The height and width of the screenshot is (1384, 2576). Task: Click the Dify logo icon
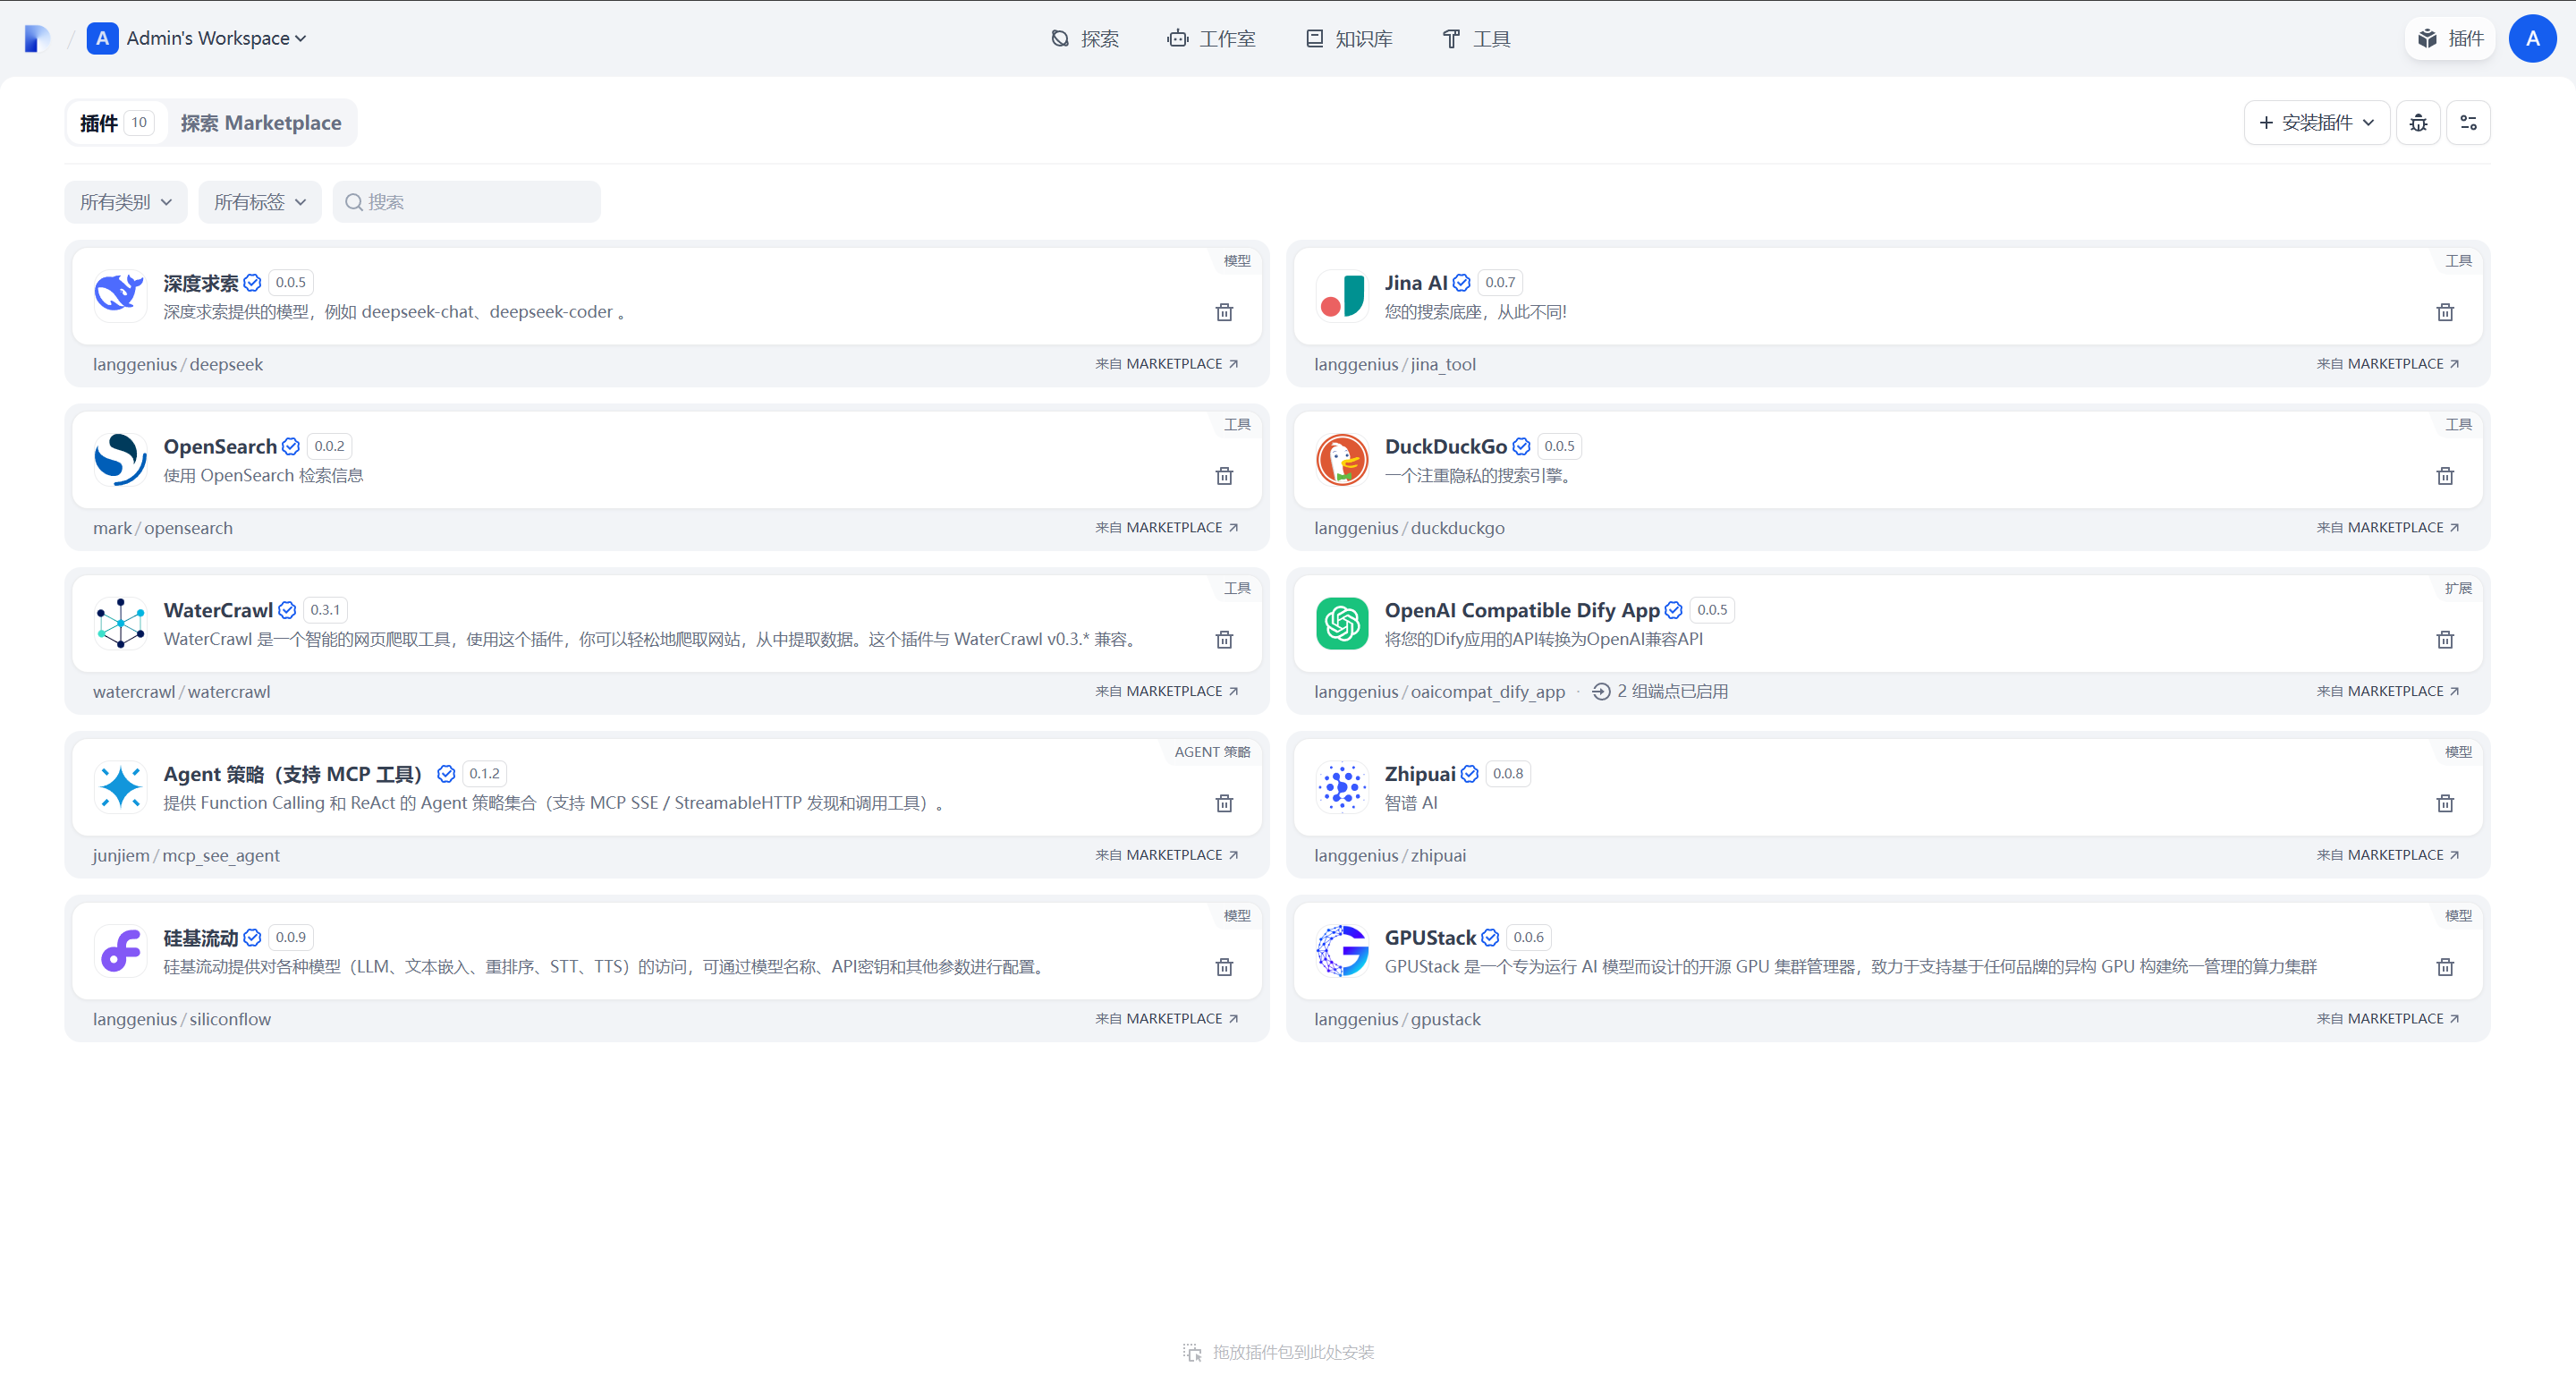pyautogui.click(x=37, y=38)
